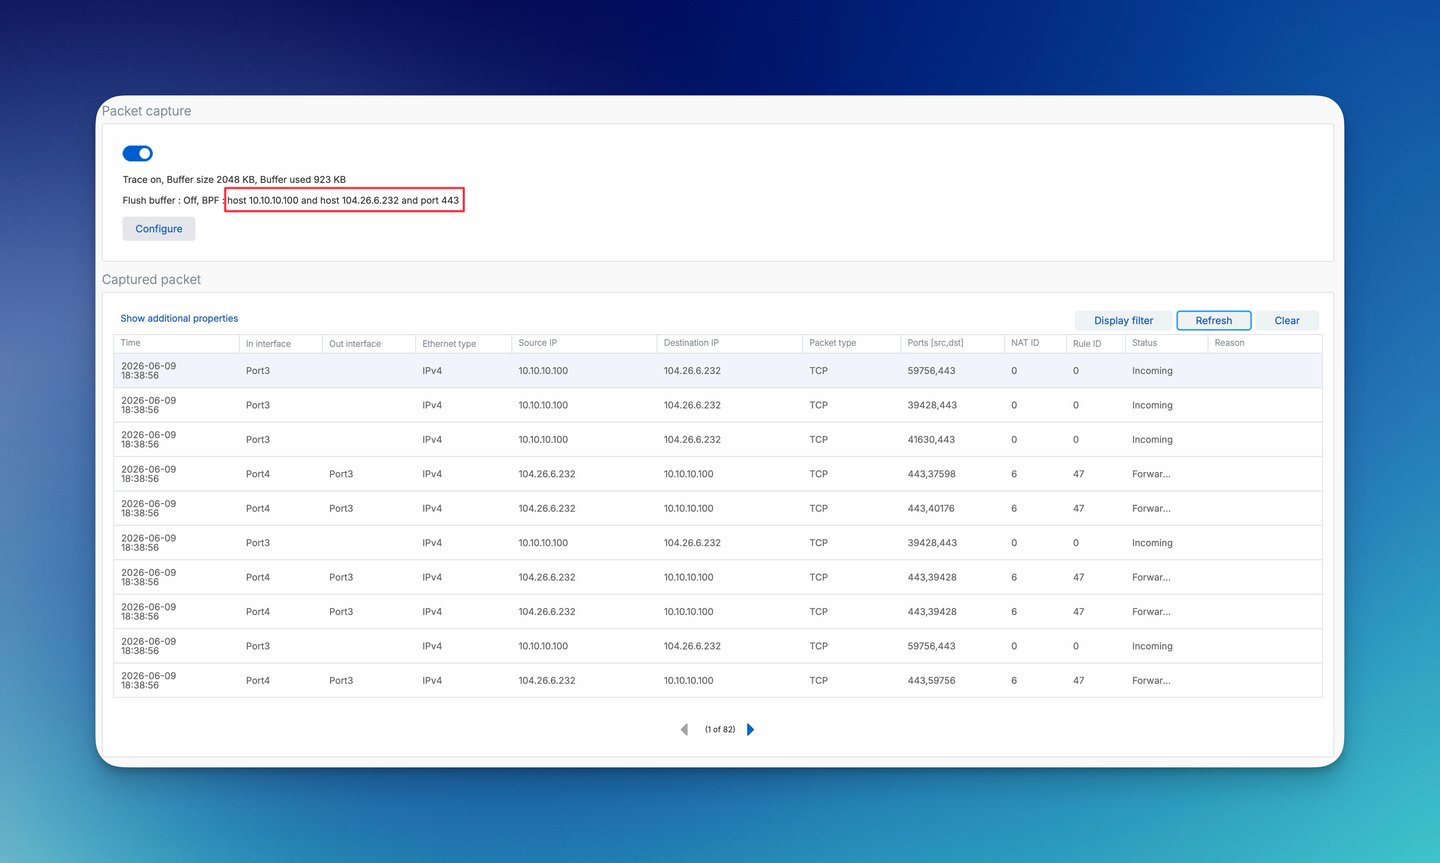Click the In interface column header
Screen dimensions: 1440x863
[x=268, y=344]
